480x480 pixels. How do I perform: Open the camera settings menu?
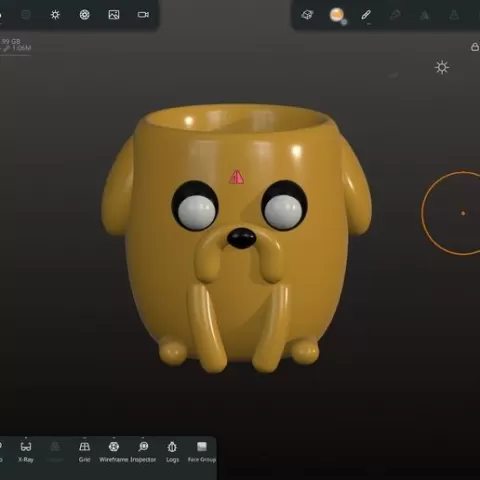pyautogui.click(x=143, y=15)
